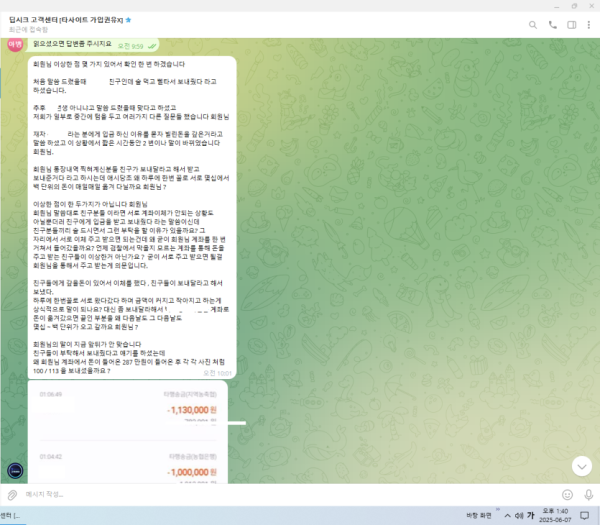Open the Windows notification center icon

coord(584,515)
